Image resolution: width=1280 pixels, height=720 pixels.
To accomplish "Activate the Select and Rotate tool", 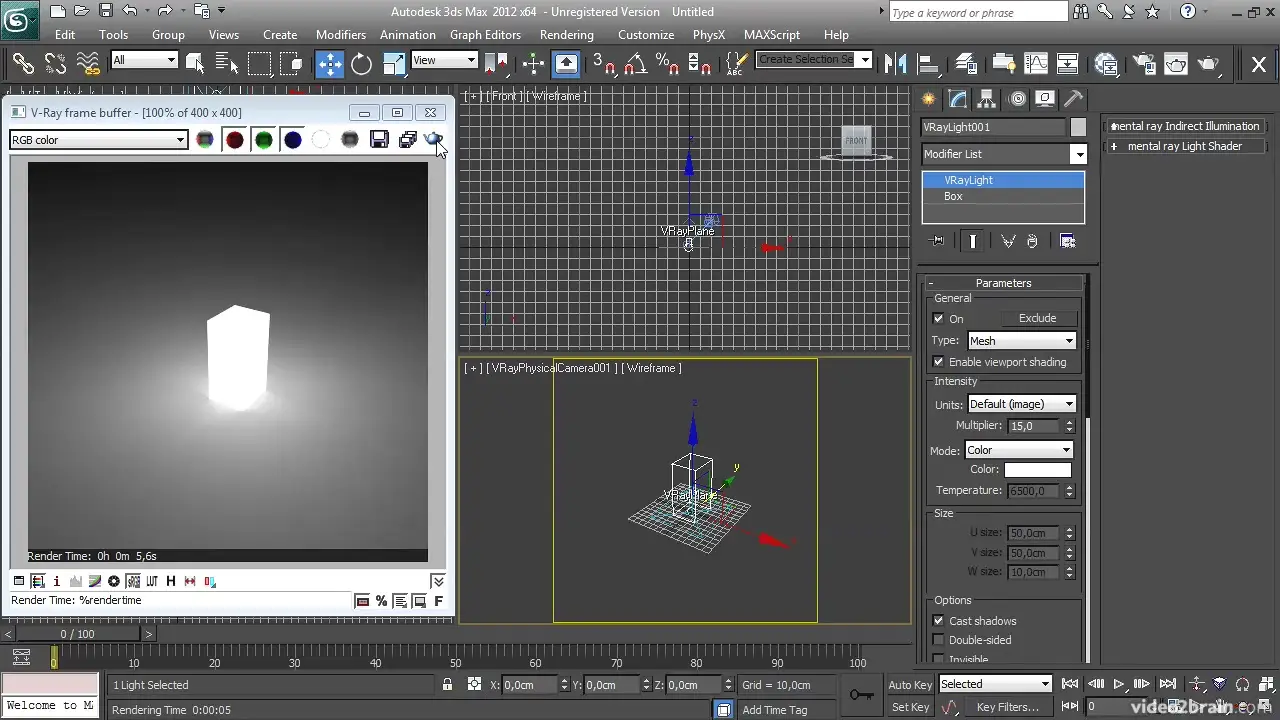I will click(x=361, y=64).
